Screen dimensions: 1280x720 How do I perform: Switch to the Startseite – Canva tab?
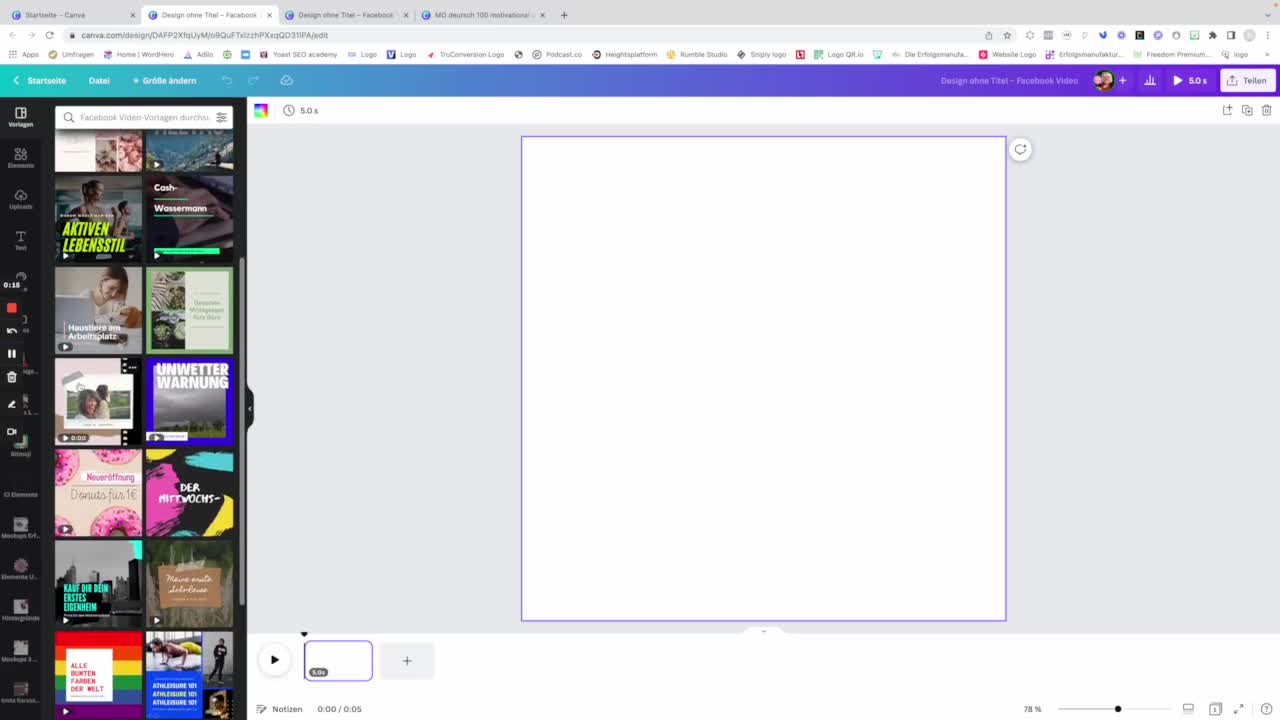pos(70,15)
